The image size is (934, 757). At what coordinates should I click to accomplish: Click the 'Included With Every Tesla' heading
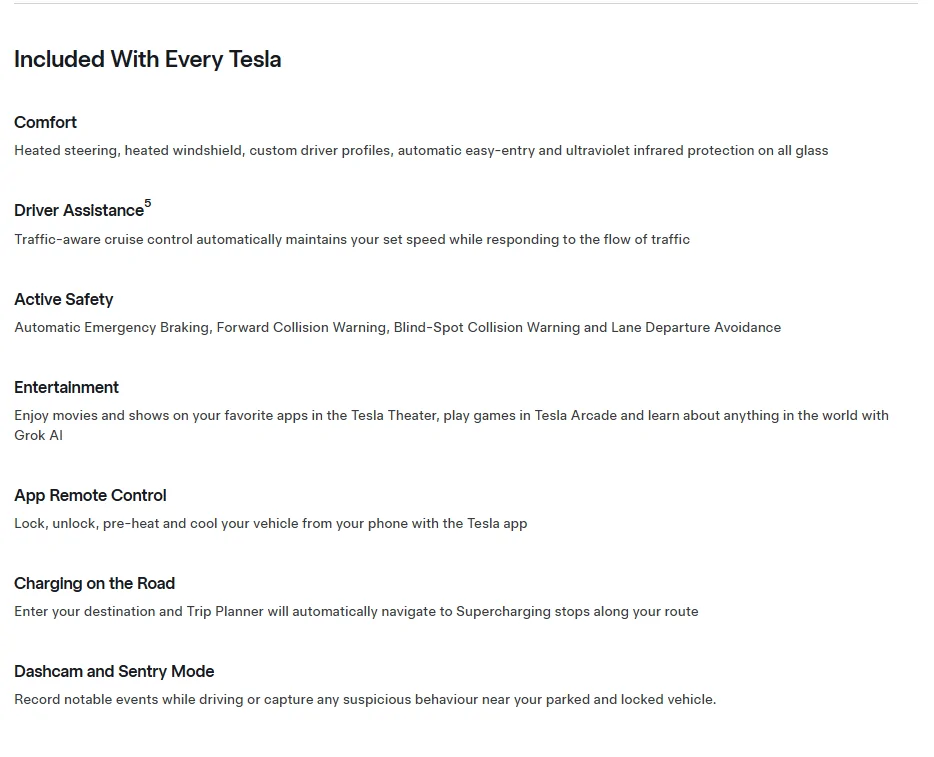(x=147, y=60)
